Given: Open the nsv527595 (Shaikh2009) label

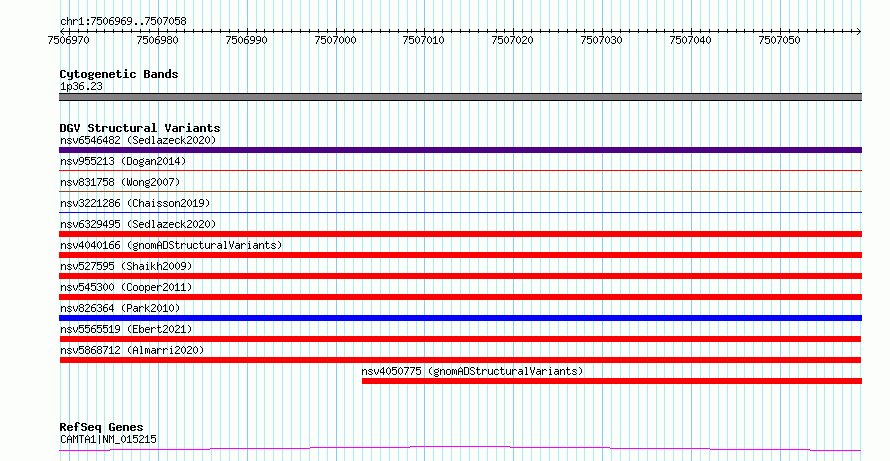Looking at the screenshot, I should tap(126, 266).
